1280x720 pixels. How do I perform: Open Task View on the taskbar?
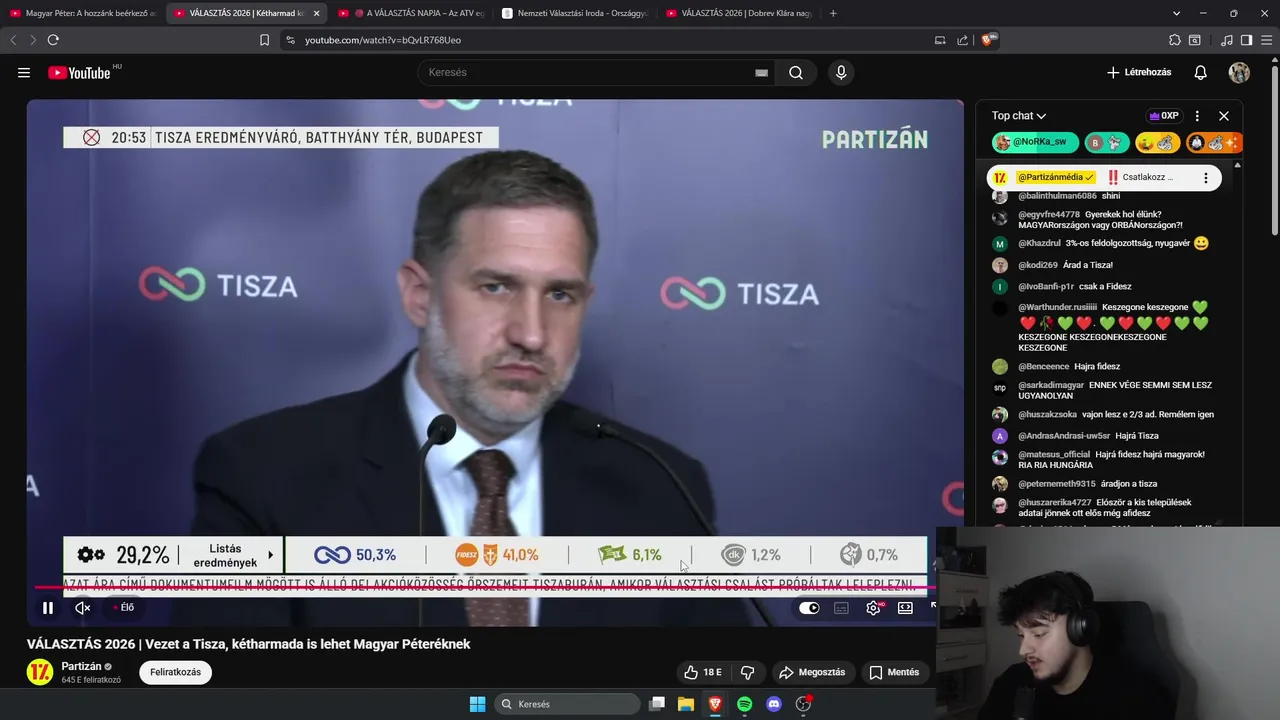tap(657, 704)
